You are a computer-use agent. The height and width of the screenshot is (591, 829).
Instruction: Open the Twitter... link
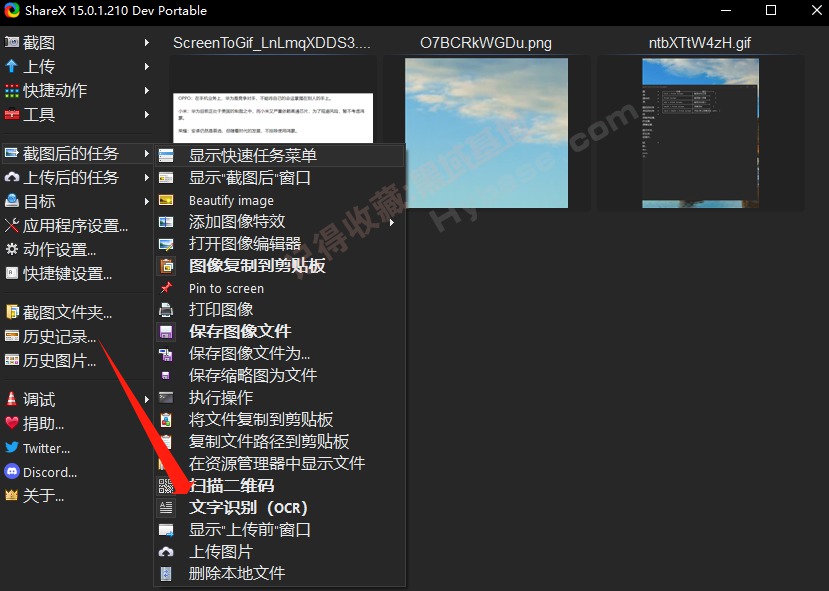pyautogui.click(x=47, y=448)
